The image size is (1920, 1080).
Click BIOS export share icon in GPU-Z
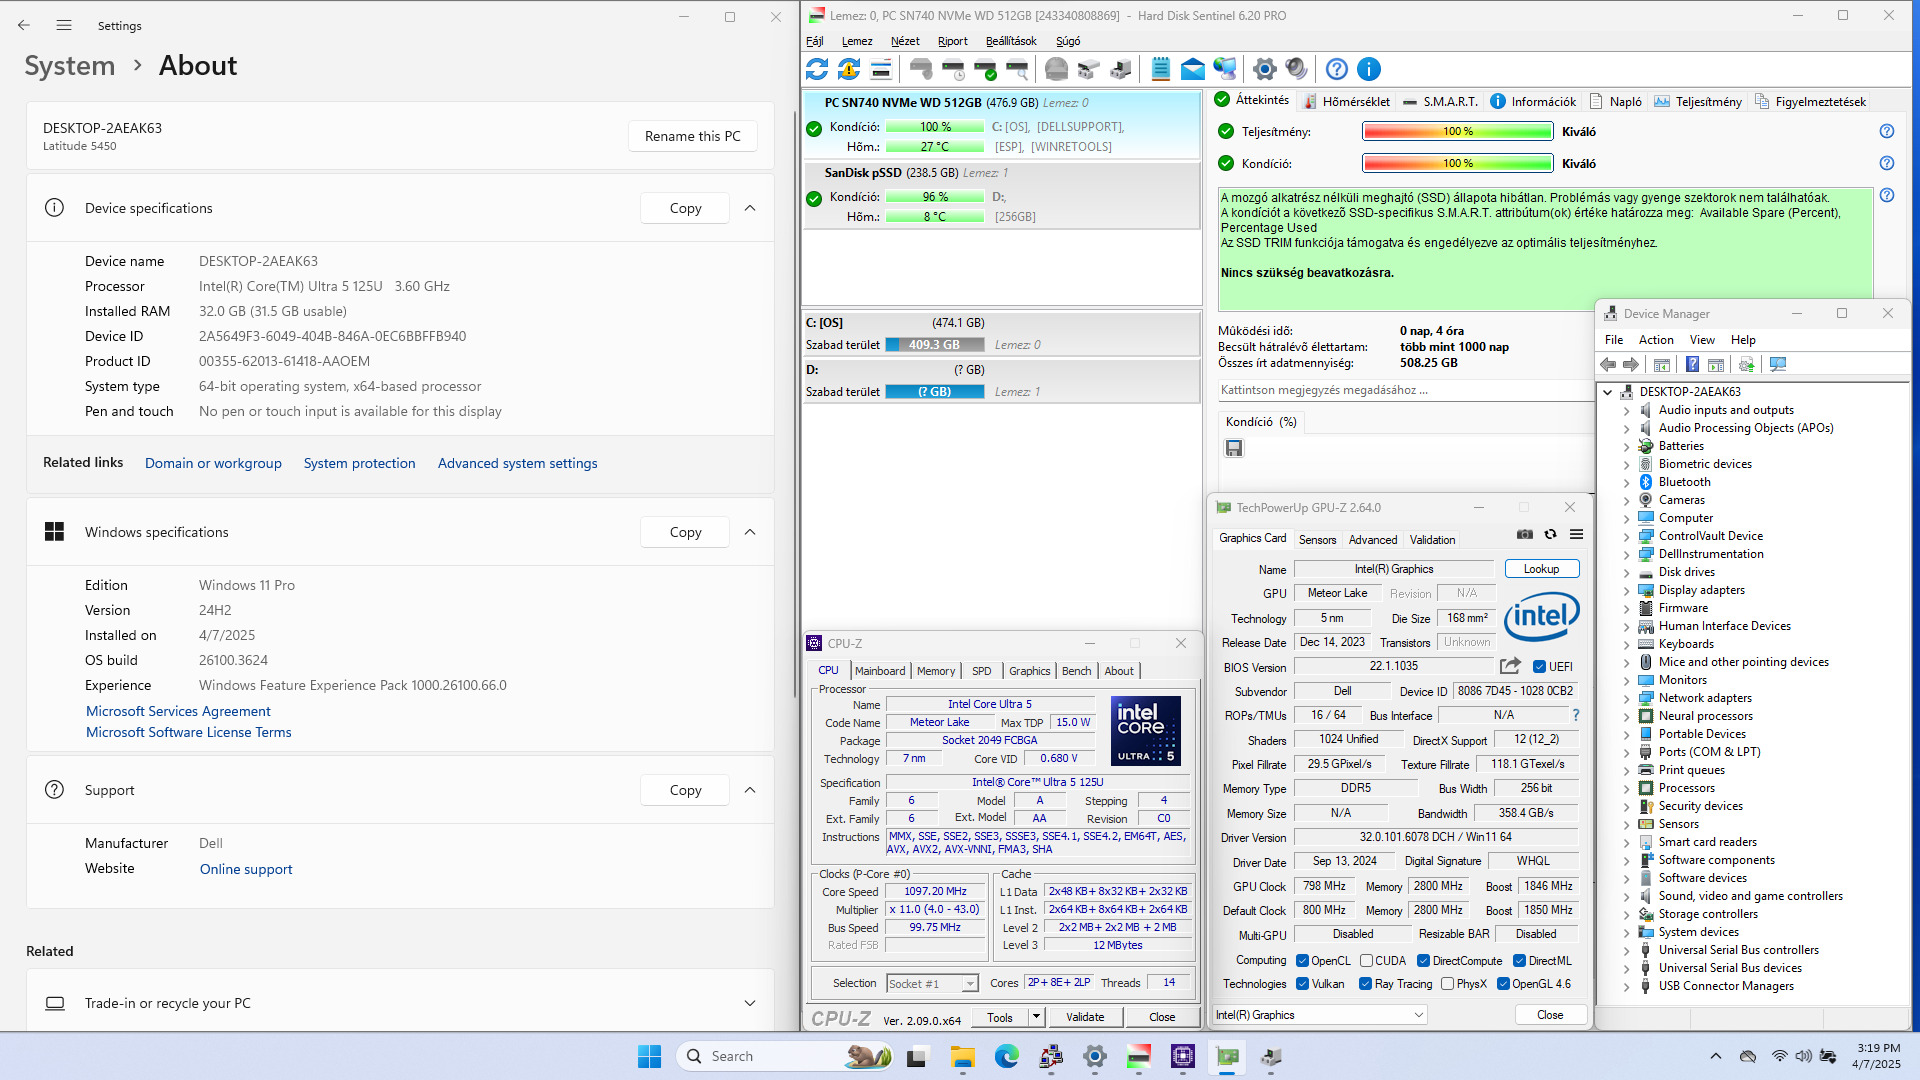(1510, 666)
